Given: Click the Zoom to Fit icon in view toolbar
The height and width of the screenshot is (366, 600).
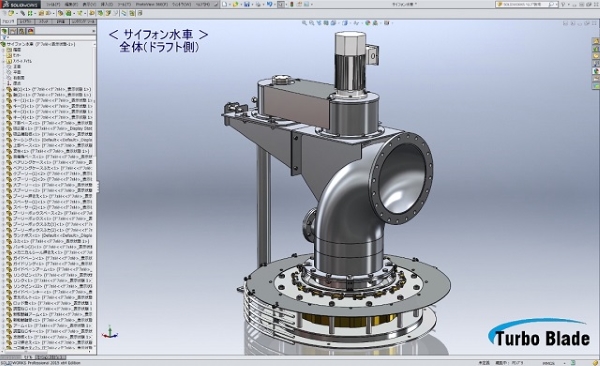Looking at the screenshot, I should (305, 23).
